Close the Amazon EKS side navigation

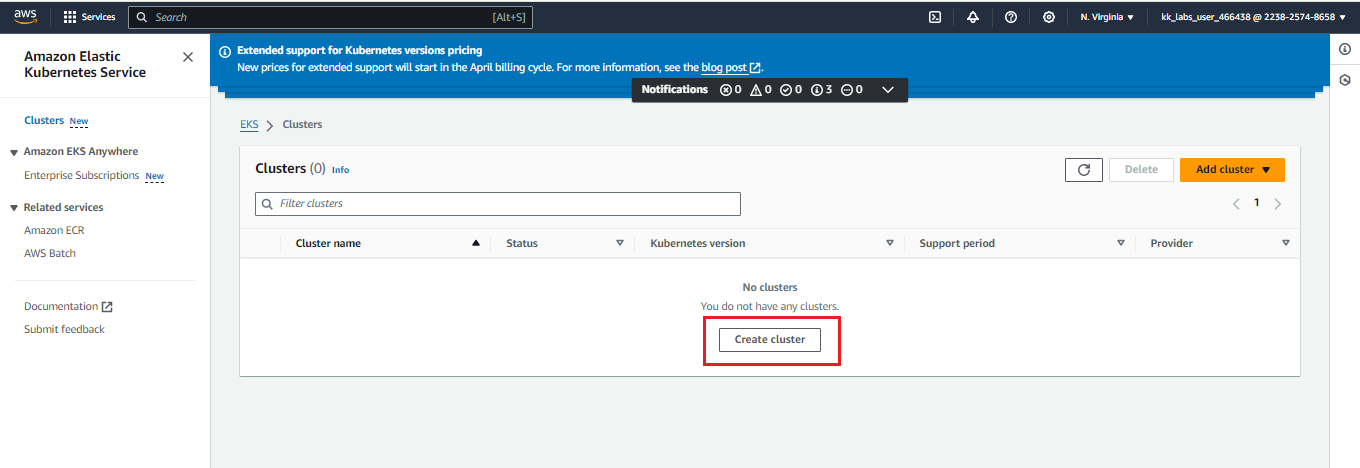[188, 57]
